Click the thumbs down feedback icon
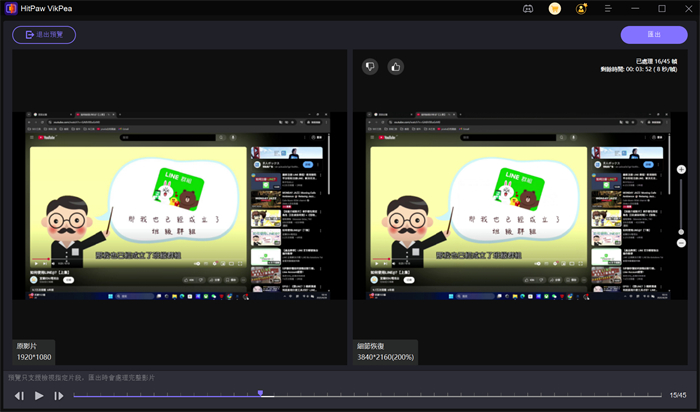This screenshot has height=412, width=700. pyautogui.click(x=370, y=67)
